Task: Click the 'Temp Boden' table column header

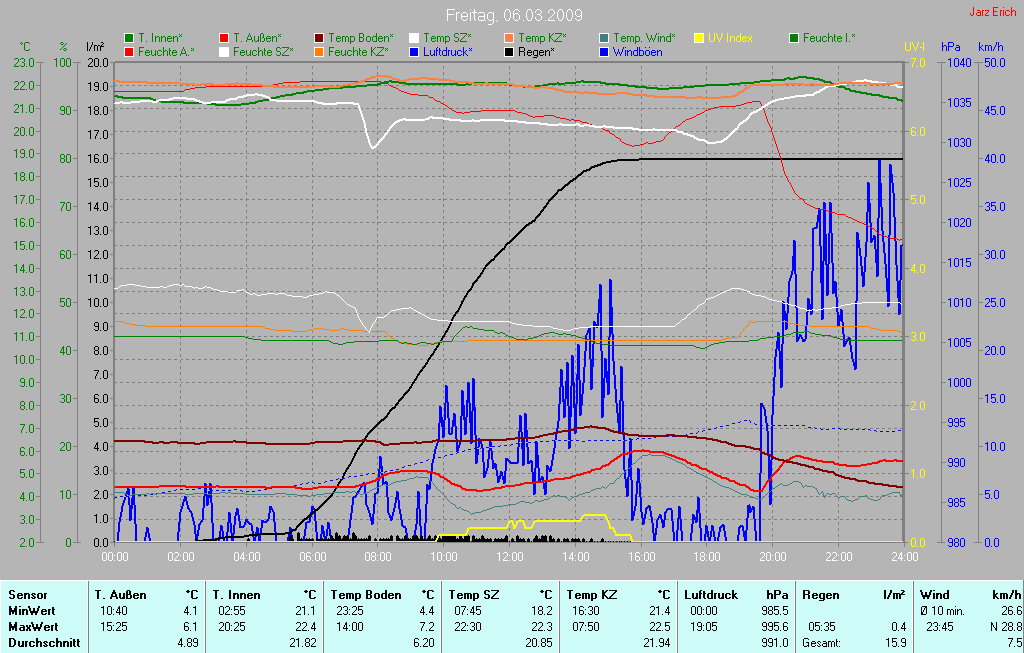Action: [x=366, y=595]
